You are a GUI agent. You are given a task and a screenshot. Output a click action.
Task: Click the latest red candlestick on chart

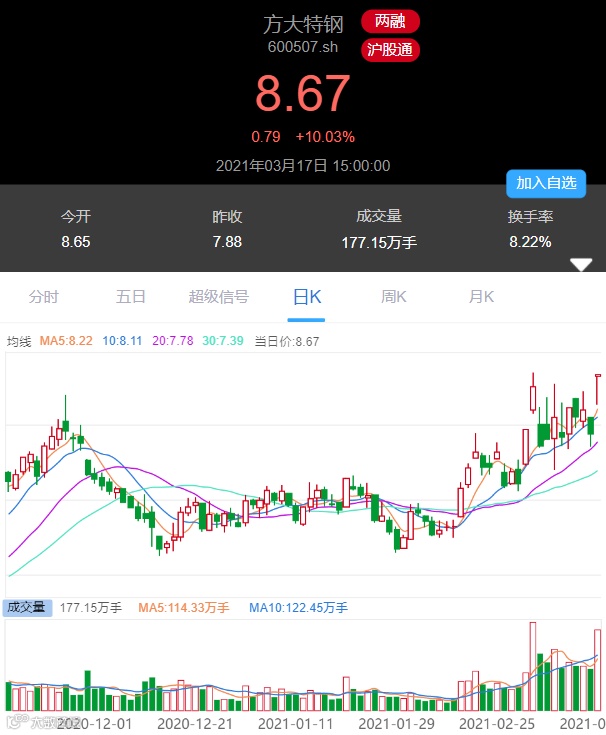pos(598,390)
